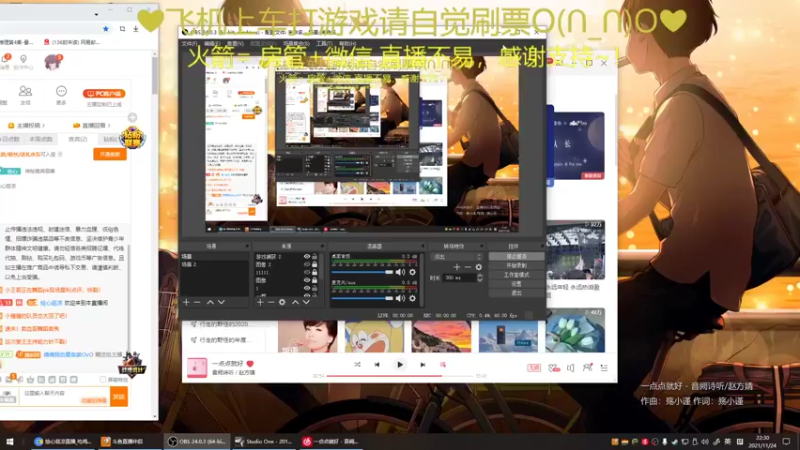Image resolution: width=800 pixels, height=450 pixels.
Task: Click the orange send button in chat
Action: [119, 396]
